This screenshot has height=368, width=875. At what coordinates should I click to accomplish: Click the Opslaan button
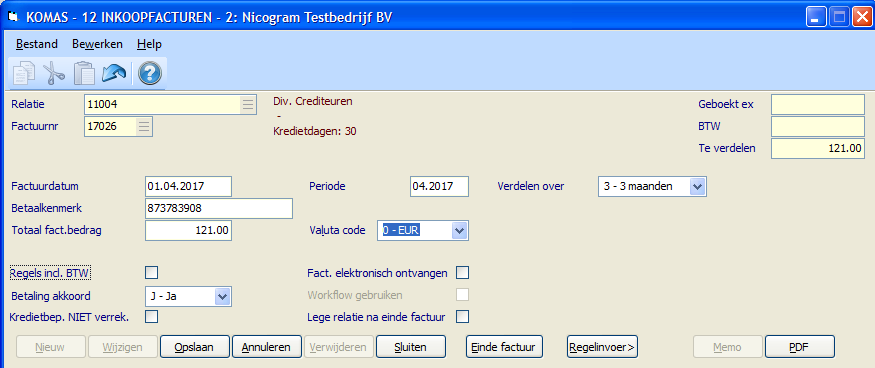pyautogui.click(x=195, y=347)
